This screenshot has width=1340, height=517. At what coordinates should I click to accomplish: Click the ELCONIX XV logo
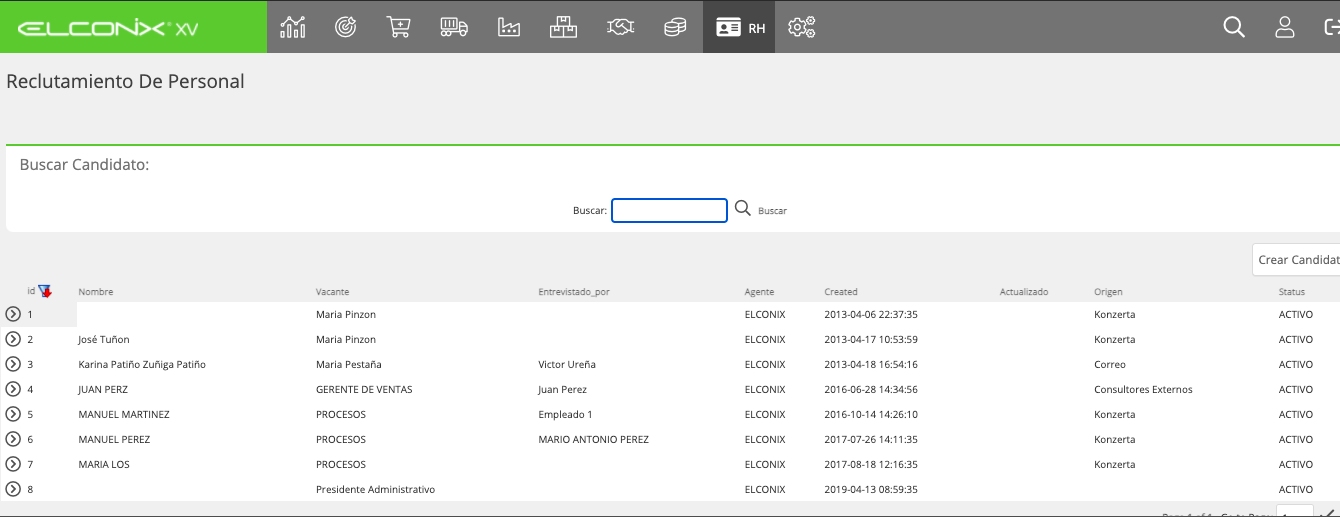108,28
